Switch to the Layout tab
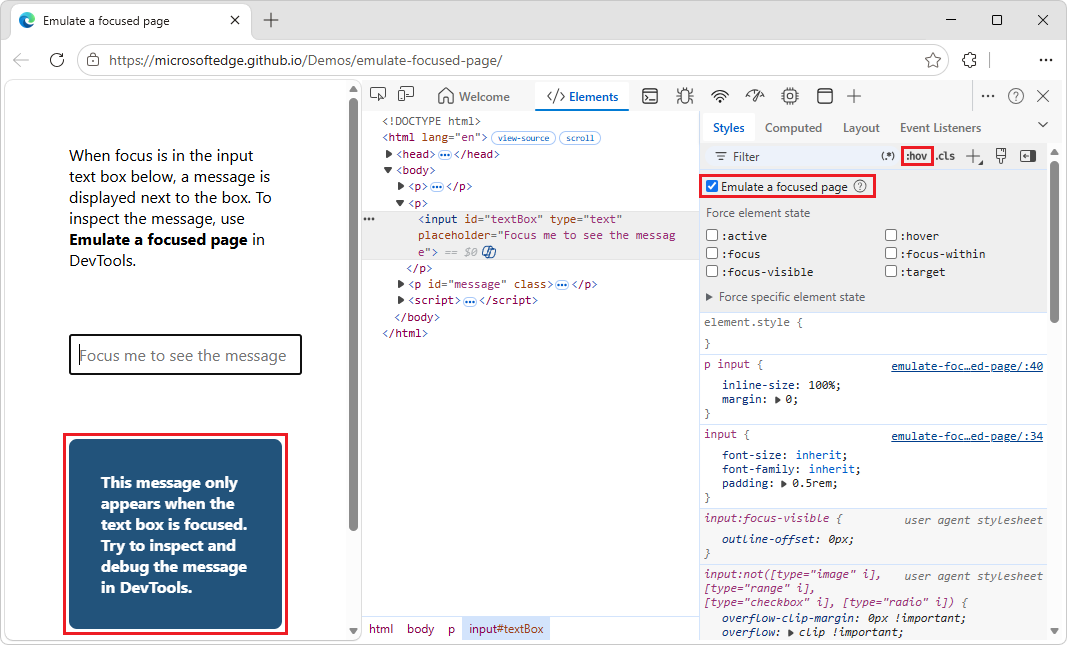1067x645 pixels. 861,128
